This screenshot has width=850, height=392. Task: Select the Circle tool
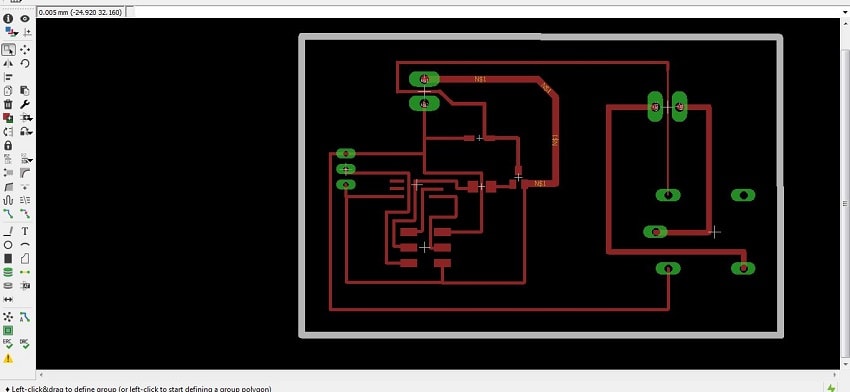click(8, 245)
